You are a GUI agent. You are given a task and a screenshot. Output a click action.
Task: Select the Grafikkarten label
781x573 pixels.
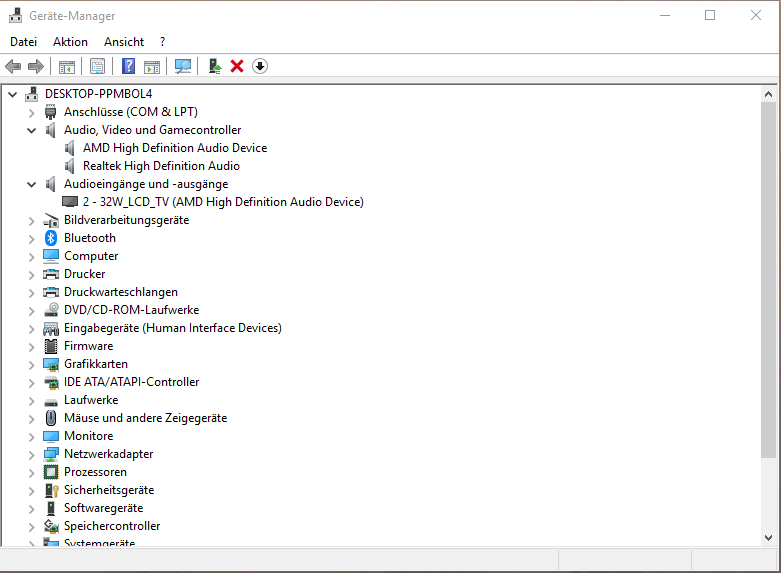[96, 364]
